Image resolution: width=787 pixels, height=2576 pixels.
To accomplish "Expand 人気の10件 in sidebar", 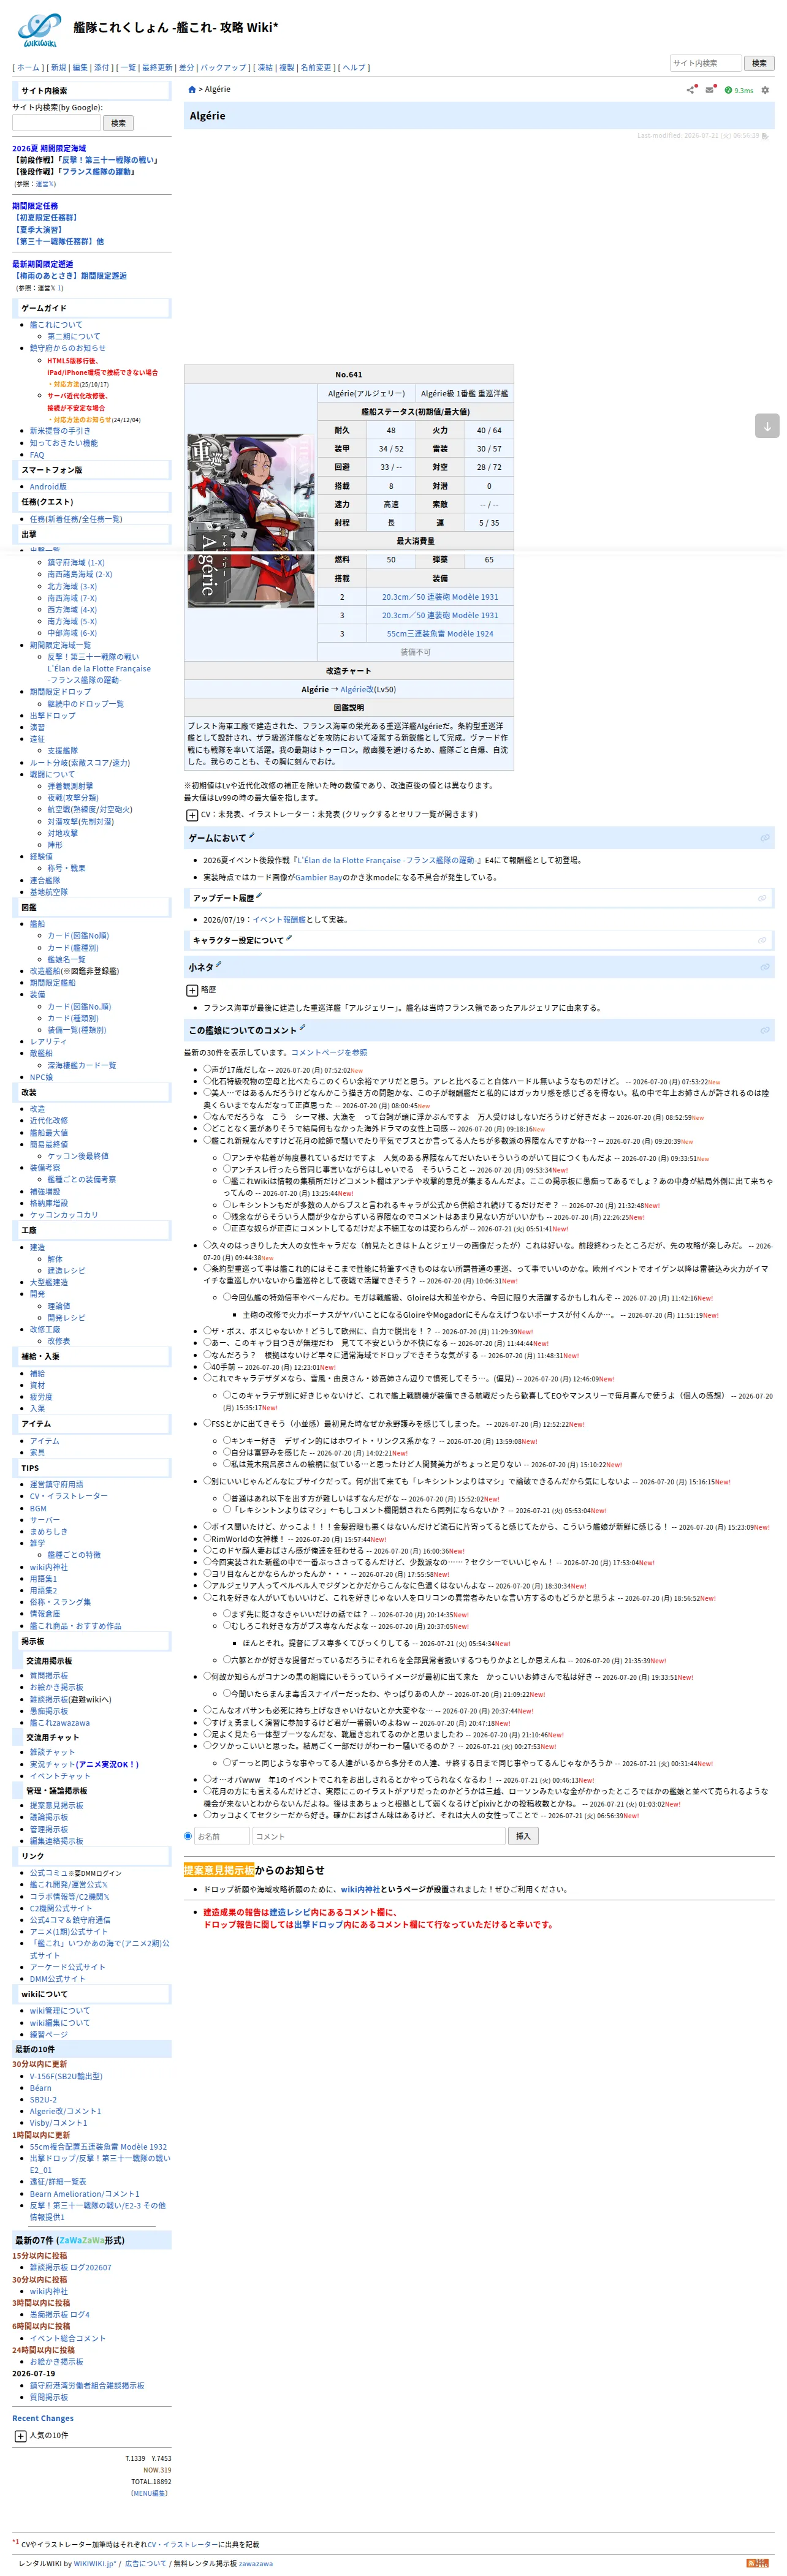I will pos(20,2436).
